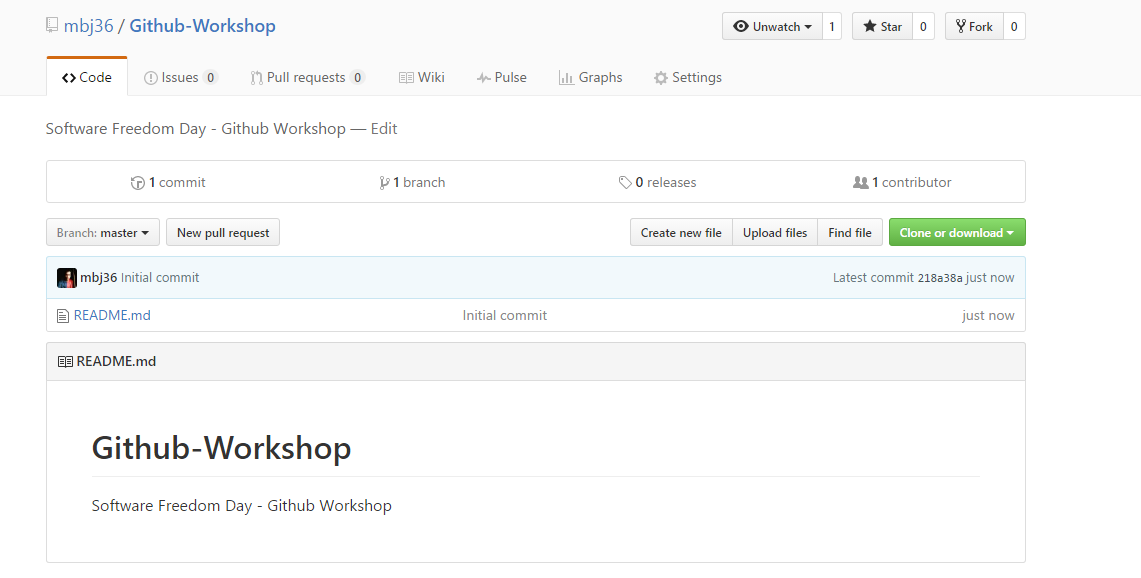Click the README paragraph Software Freedom Day text

242,505
